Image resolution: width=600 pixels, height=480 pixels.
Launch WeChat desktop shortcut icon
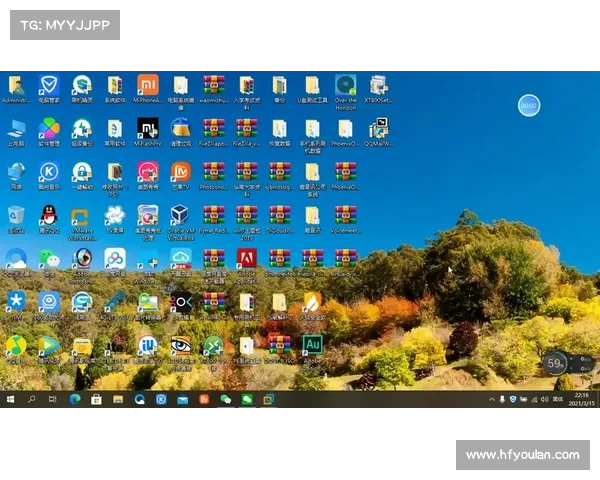click(x=49, y=259)
